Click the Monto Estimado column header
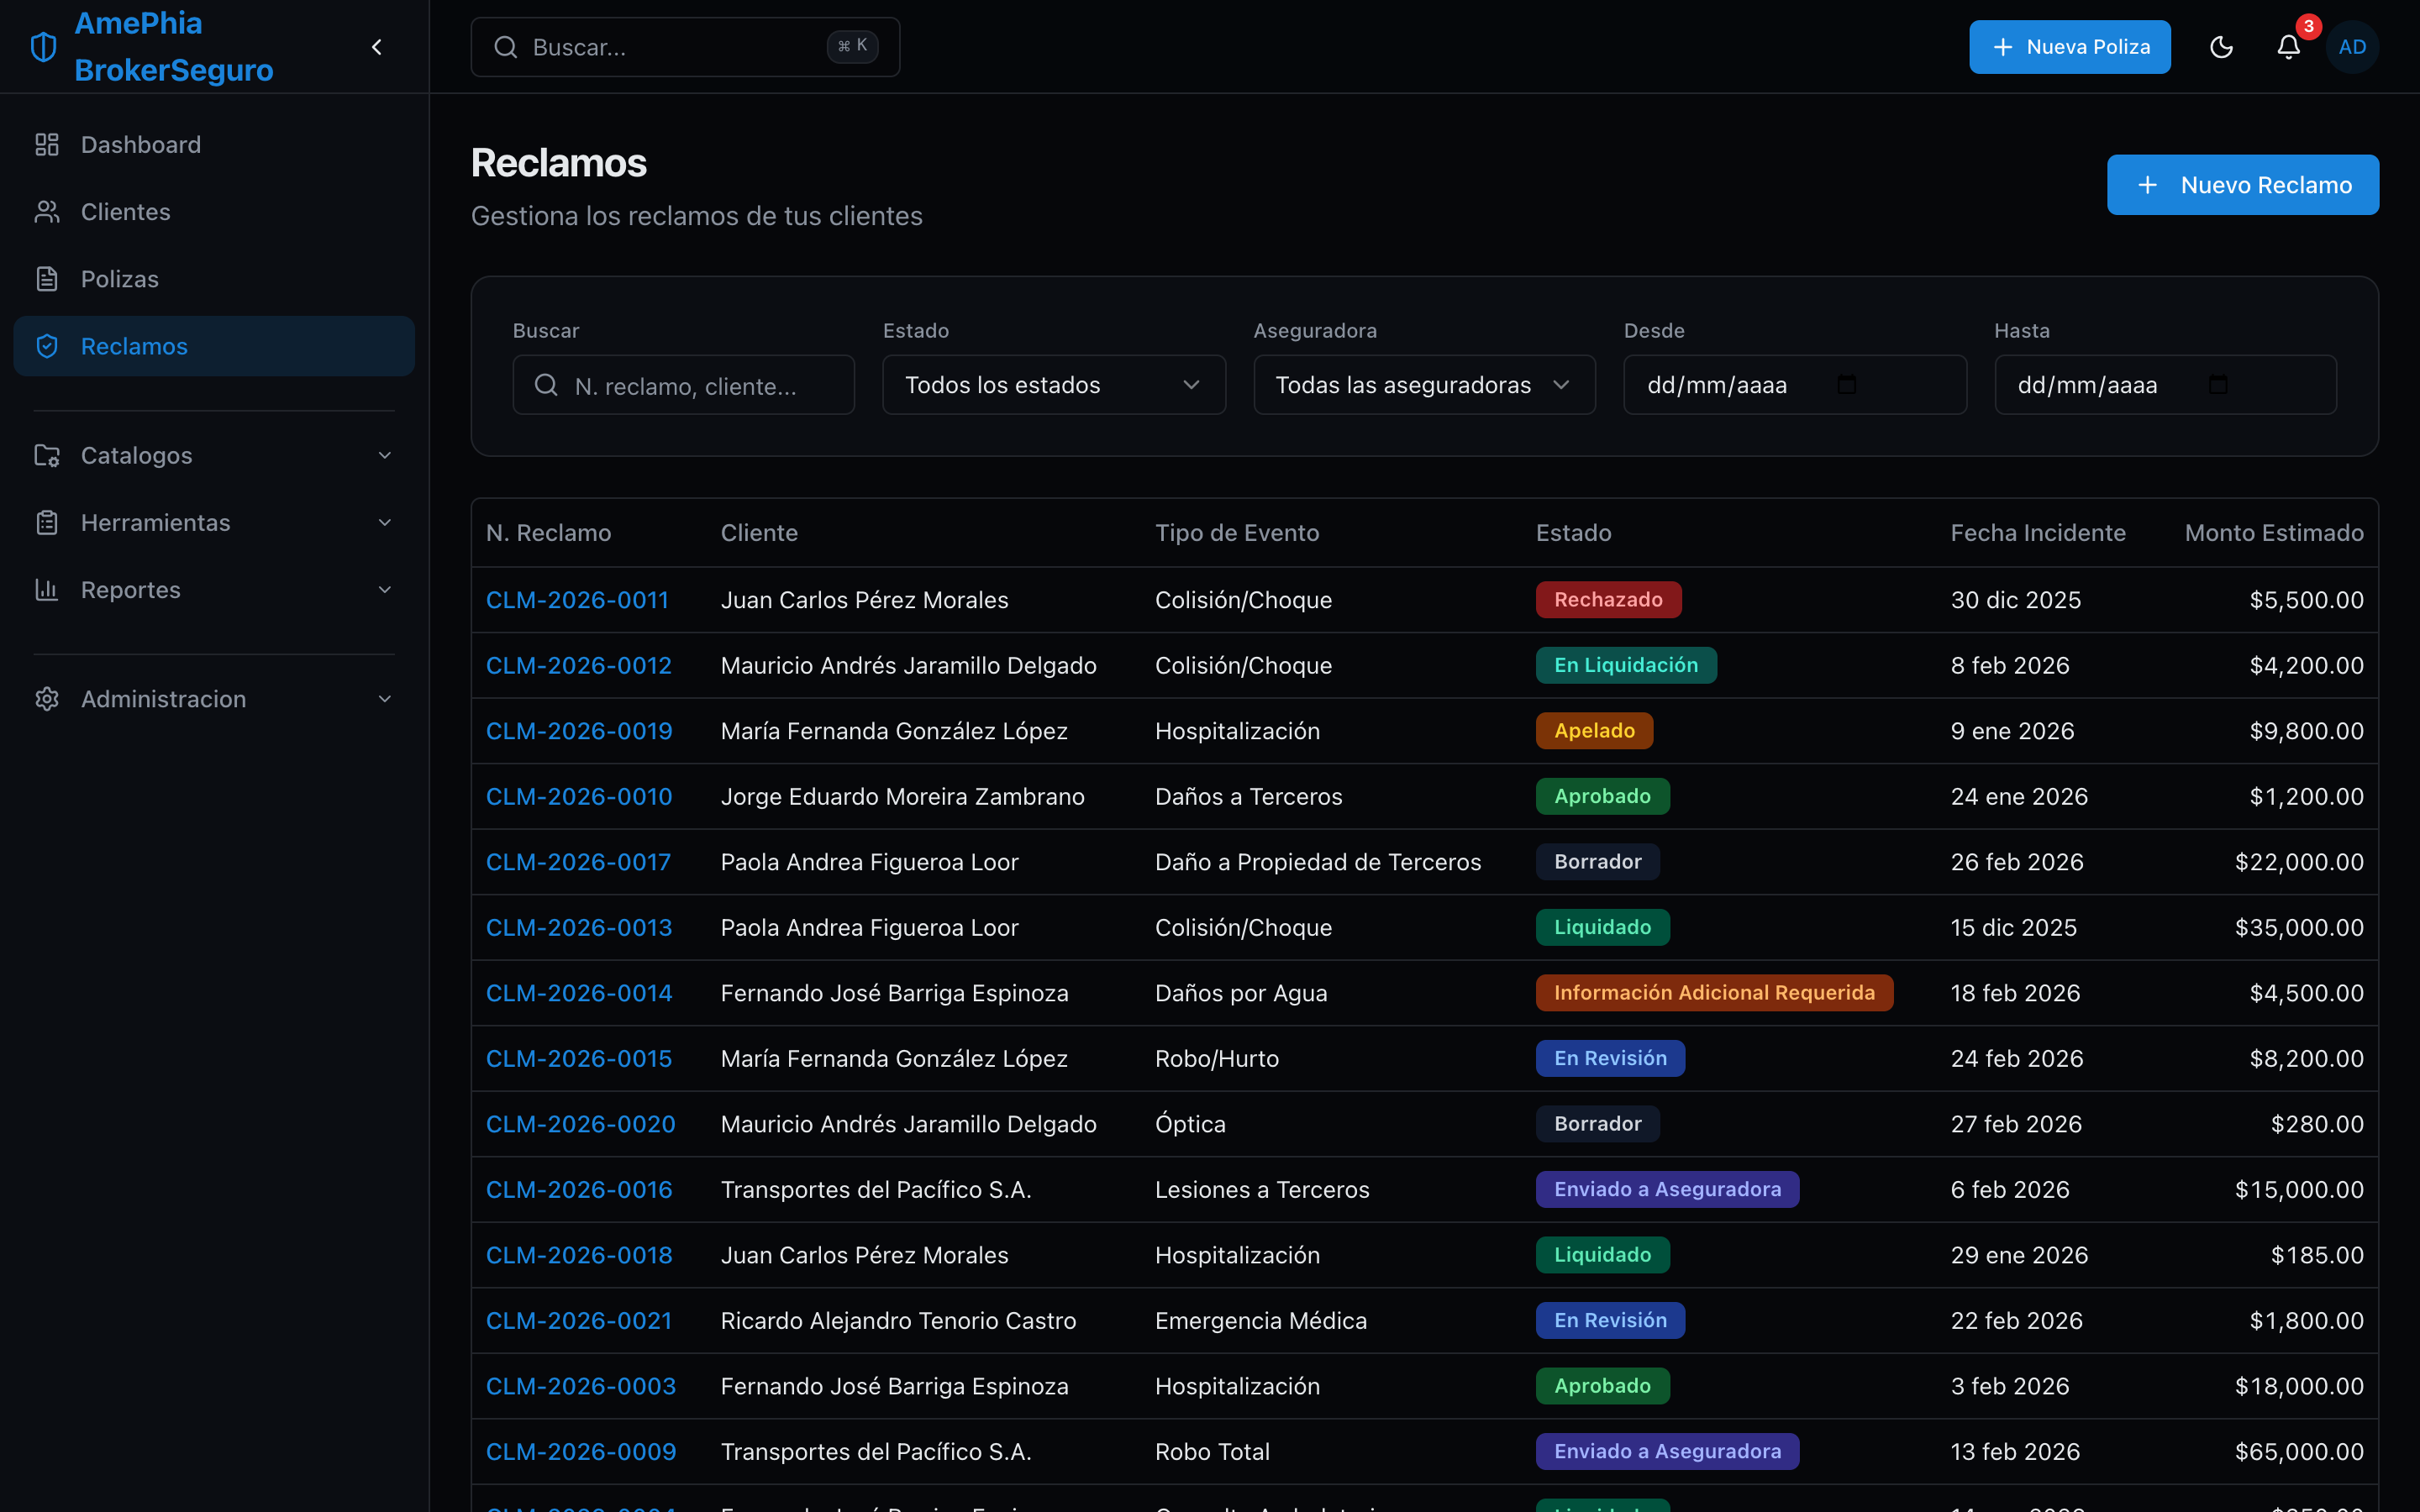Image resolution: width=2420 pixels, height=1512 pixels. tap(2274, 533)
